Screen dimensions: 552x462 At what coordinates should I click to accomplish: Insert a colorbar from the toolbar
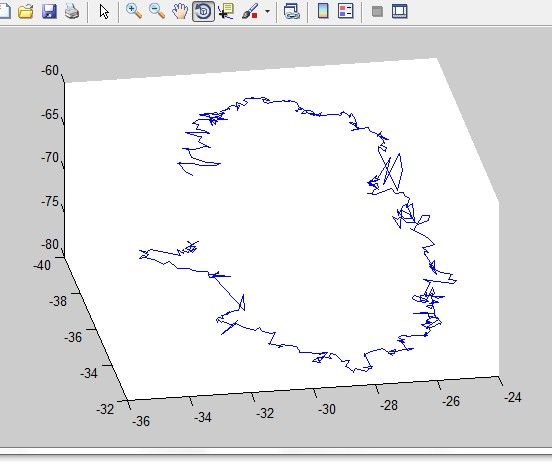[323, 11]
